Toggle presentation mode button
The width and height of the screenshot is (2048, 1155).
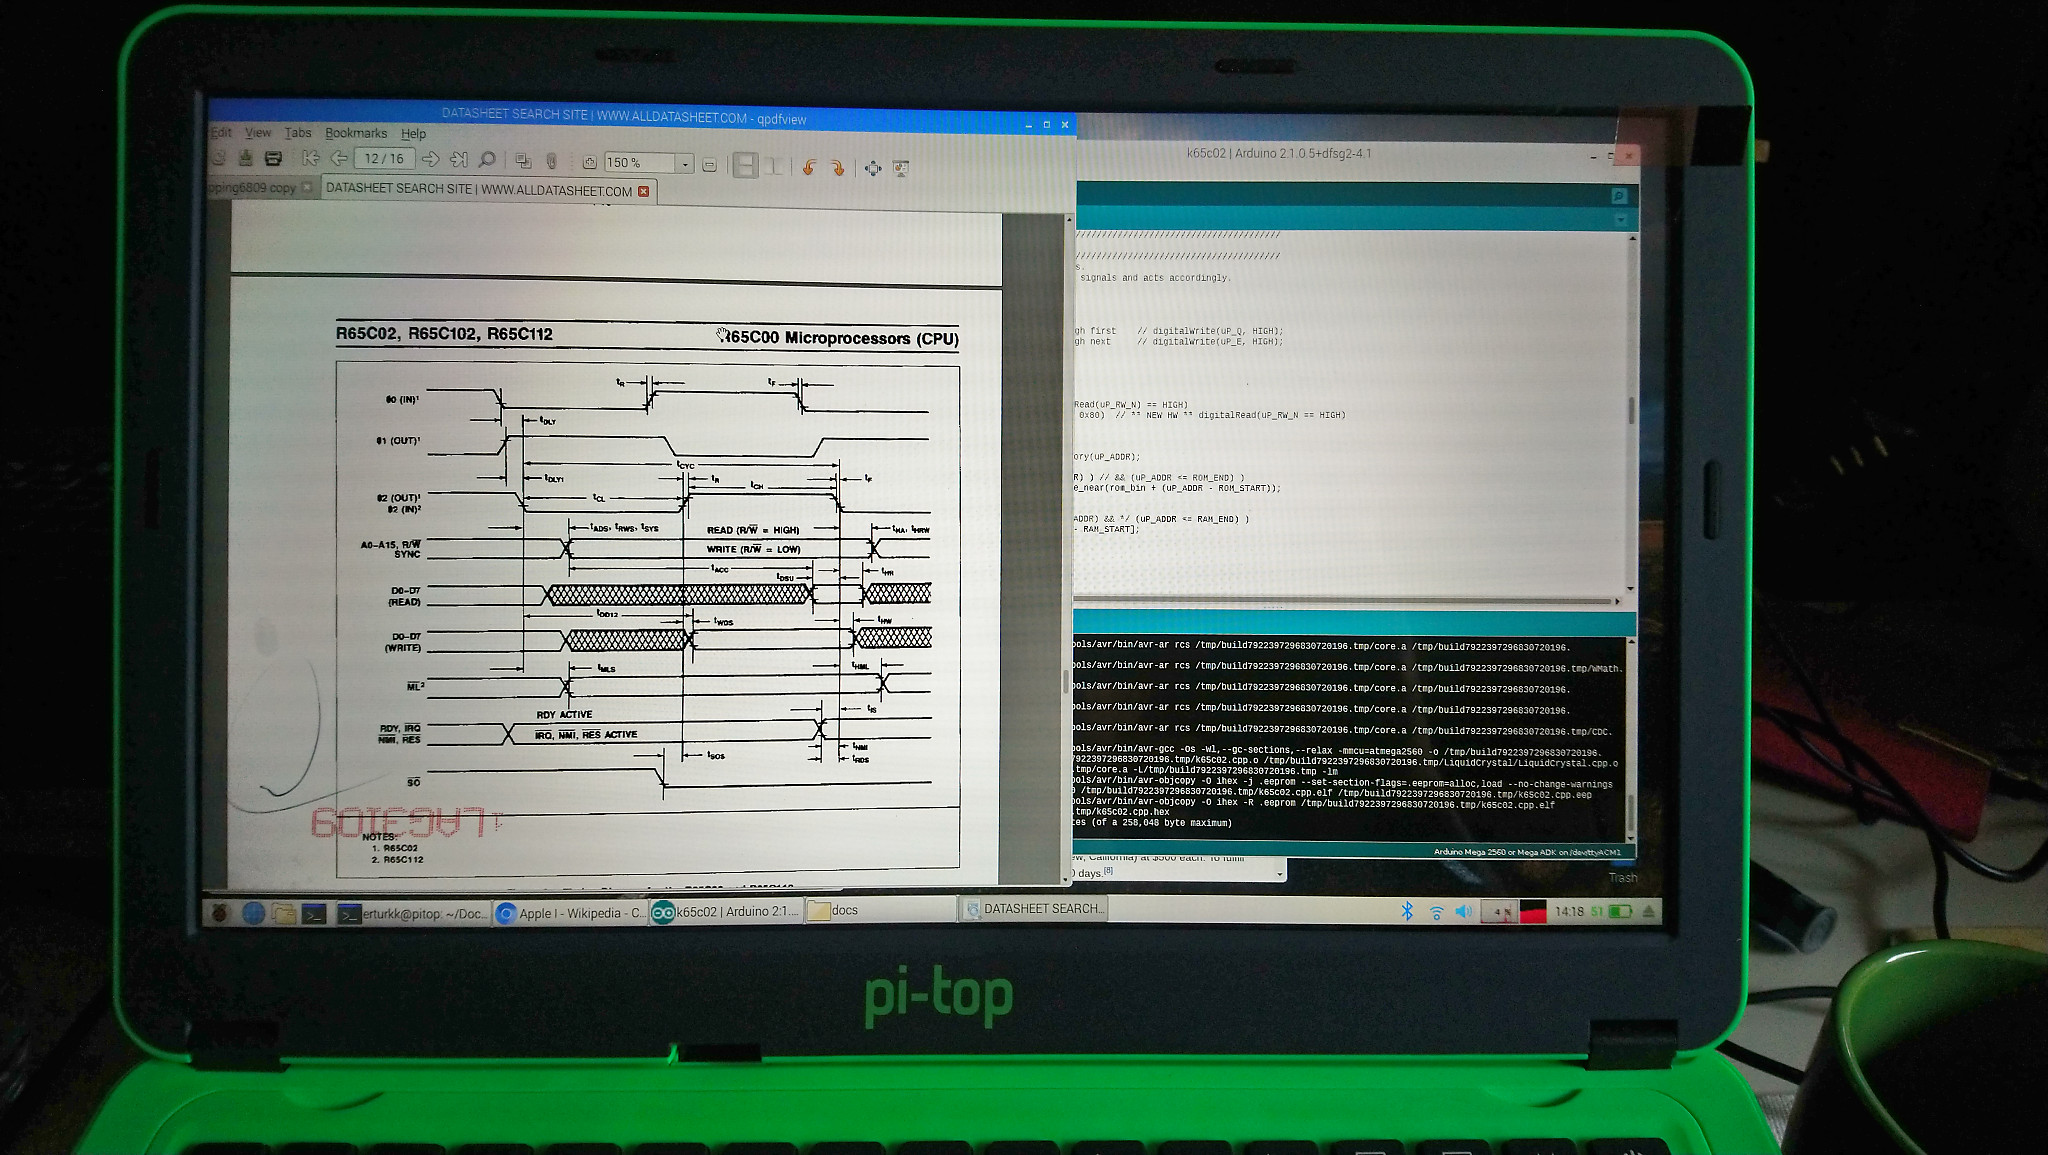901,169
